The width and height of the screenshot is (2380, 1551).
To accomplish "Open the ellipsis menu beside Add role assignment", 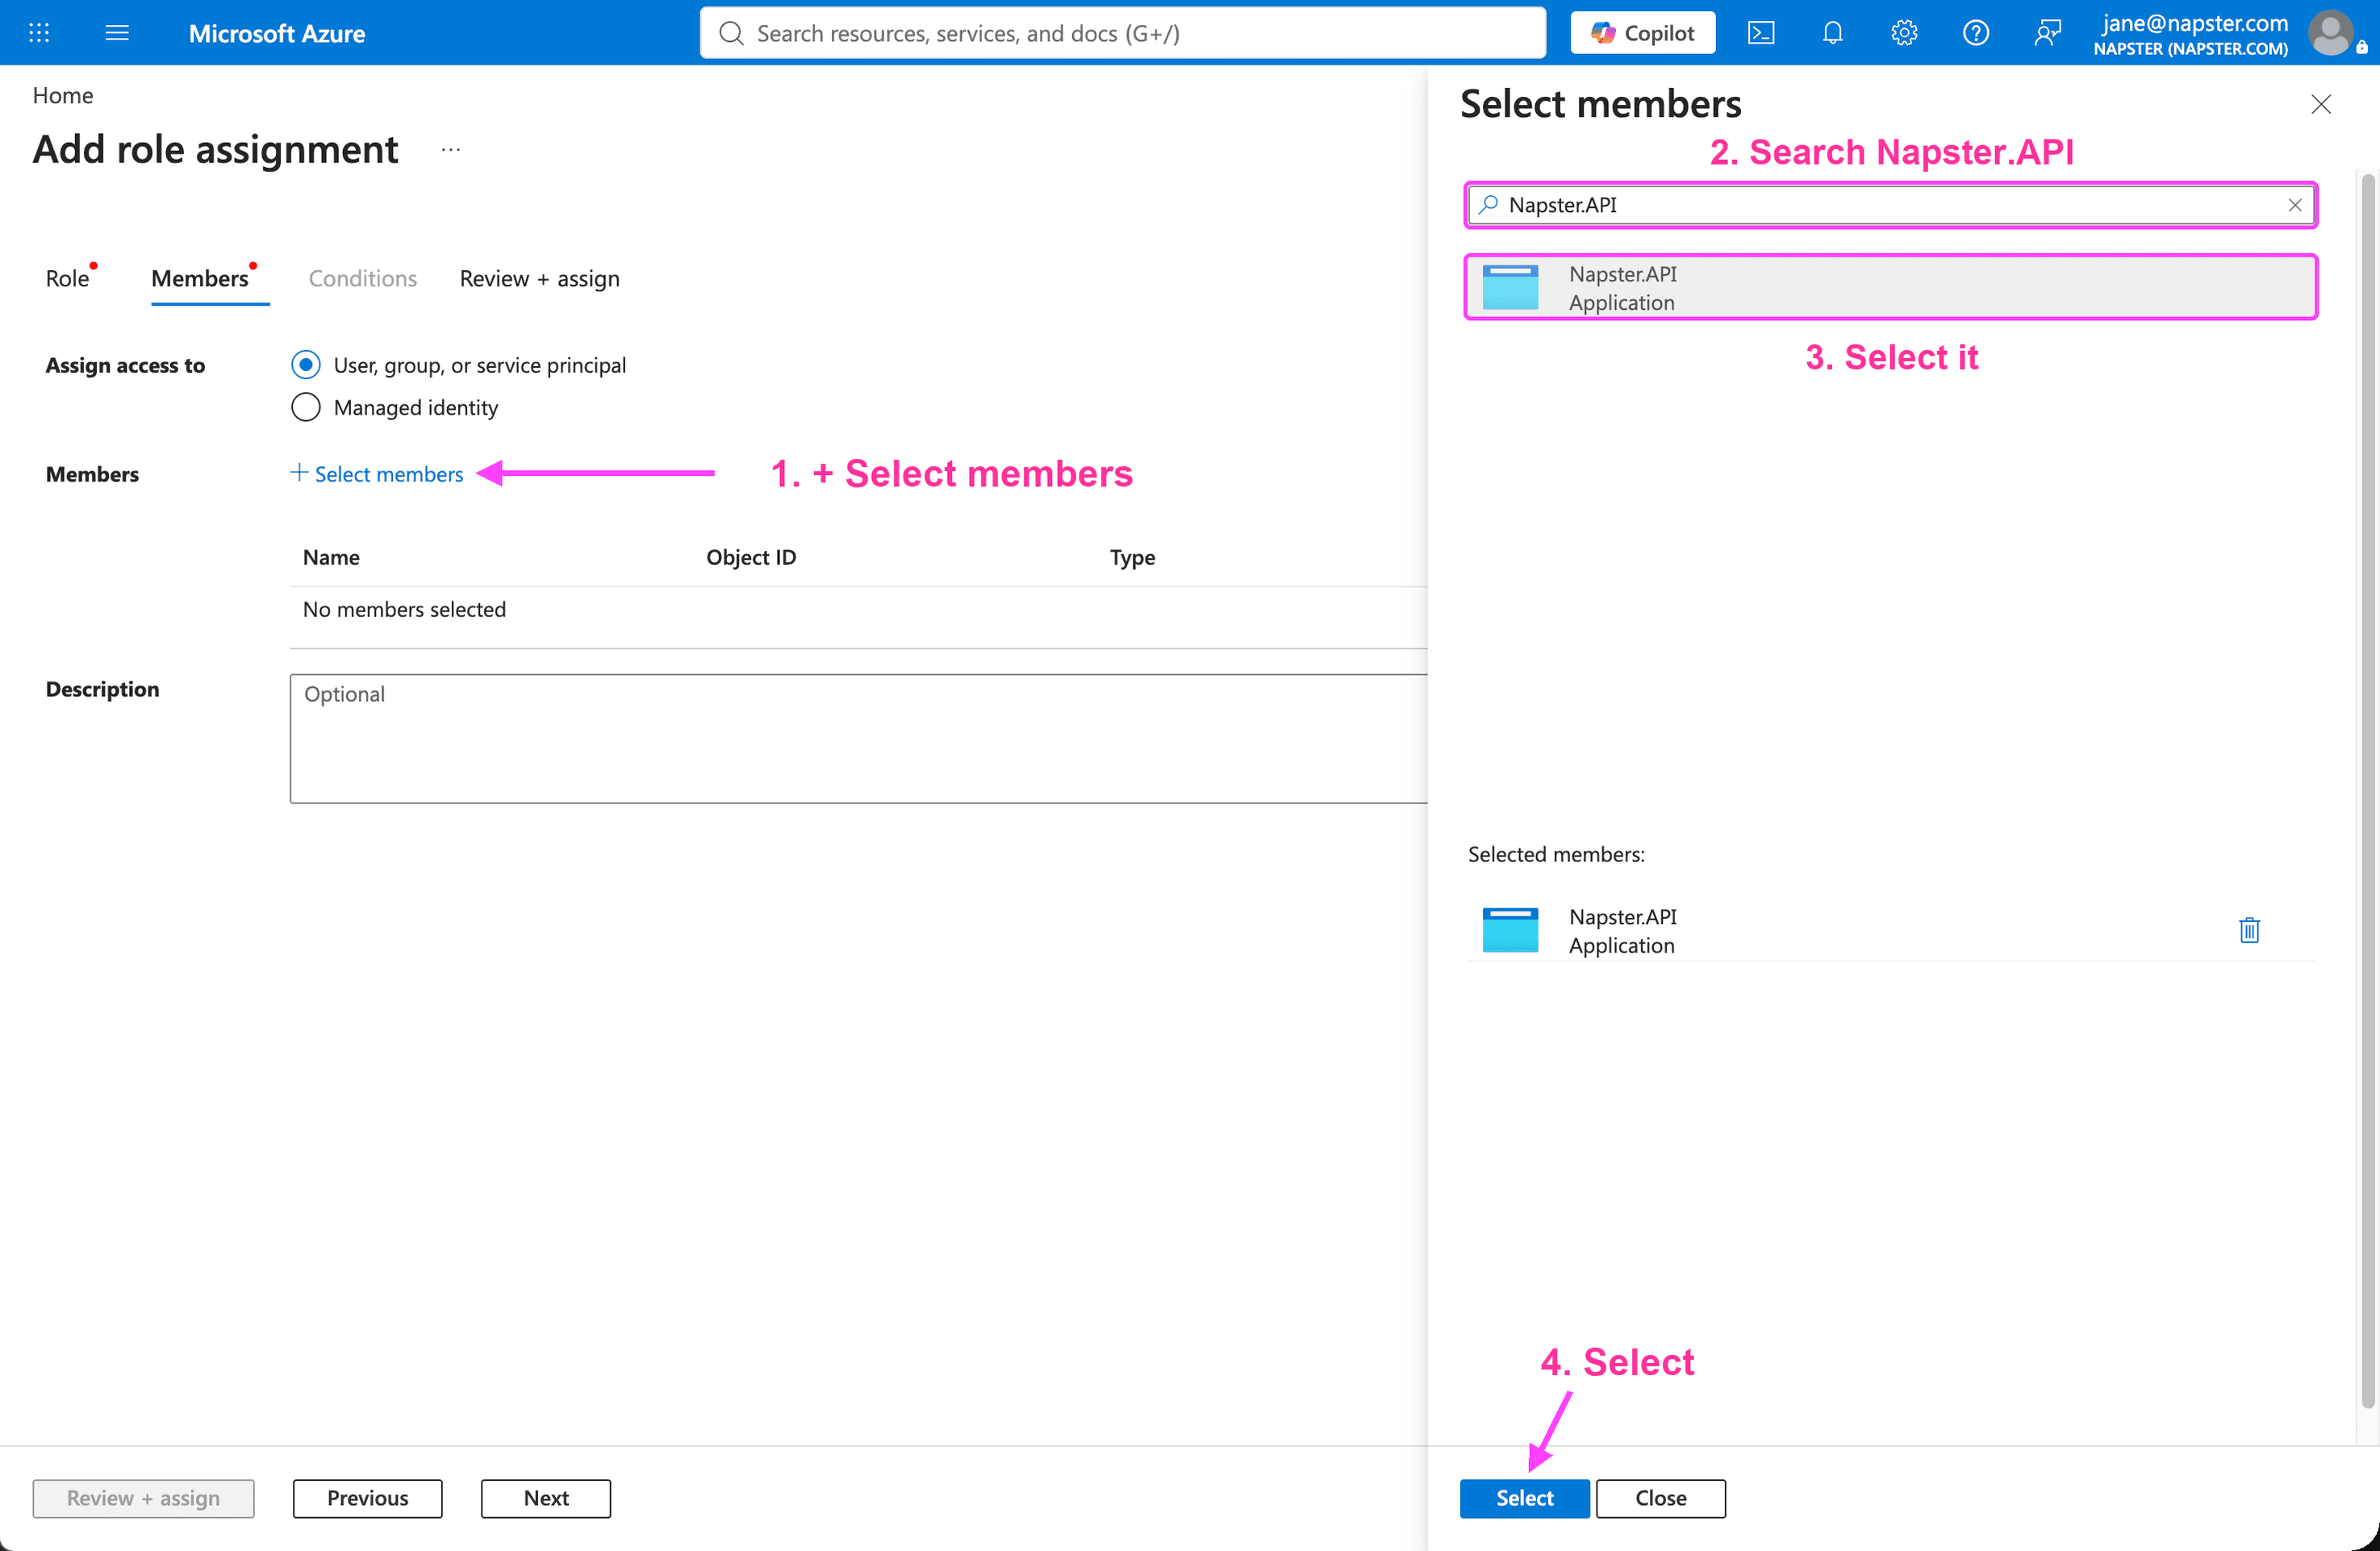I will coord(451,150).
